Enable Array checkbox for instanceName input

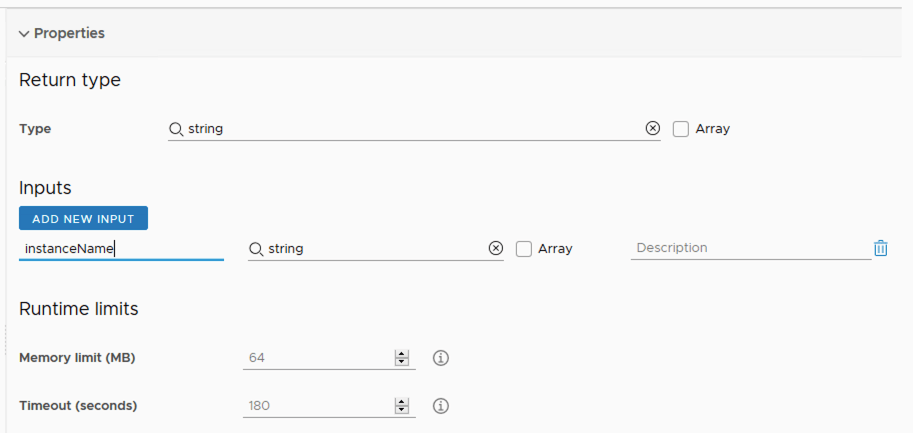pyautogui.click(x=524, y=248)
